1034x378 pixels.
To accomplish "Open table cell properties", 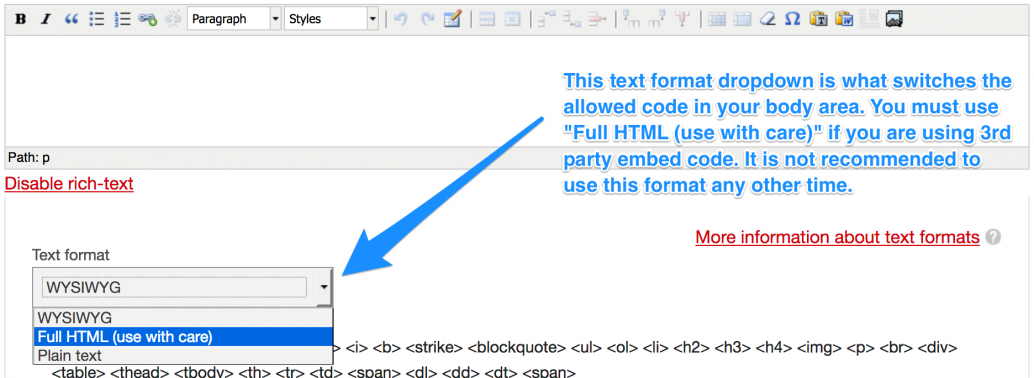I will coord(512,19).
